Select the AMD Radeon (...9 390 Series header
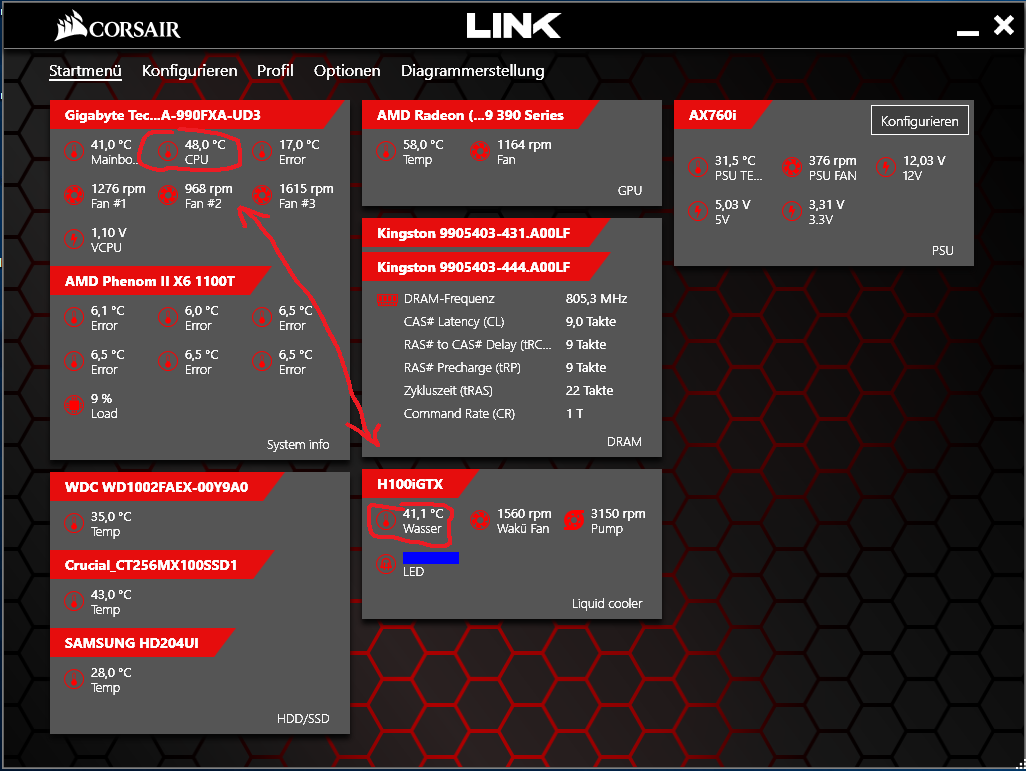This screenshot has width=1026, height=771. pyautogui.click(x=480, y=115)
